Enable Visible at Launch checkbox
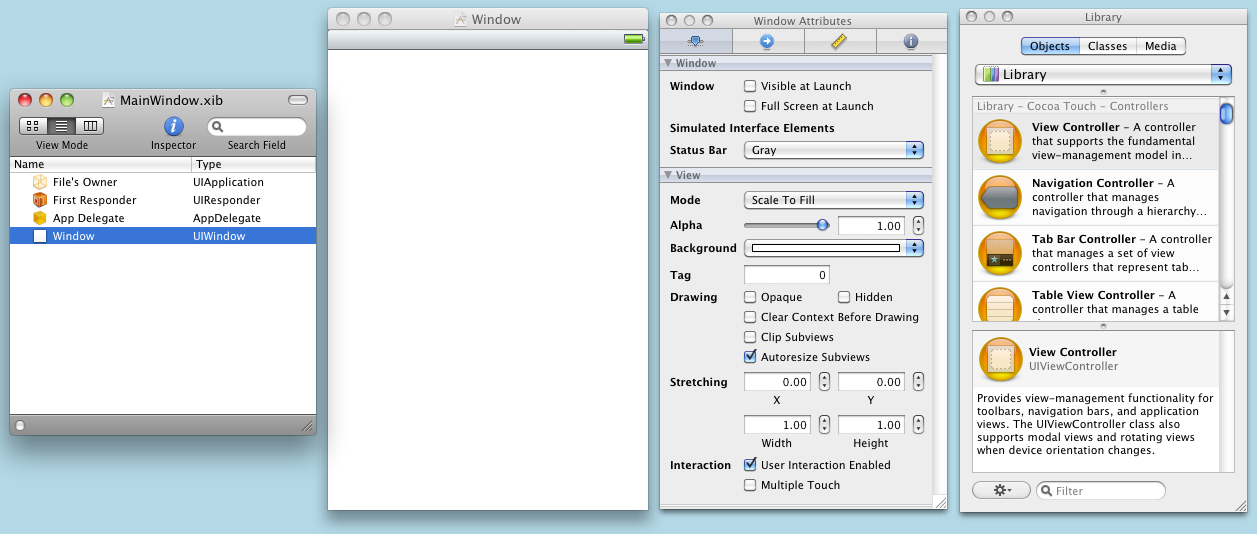Viewport: 1257px width, 534px height. pyautogui.click(x=750, y=86)
